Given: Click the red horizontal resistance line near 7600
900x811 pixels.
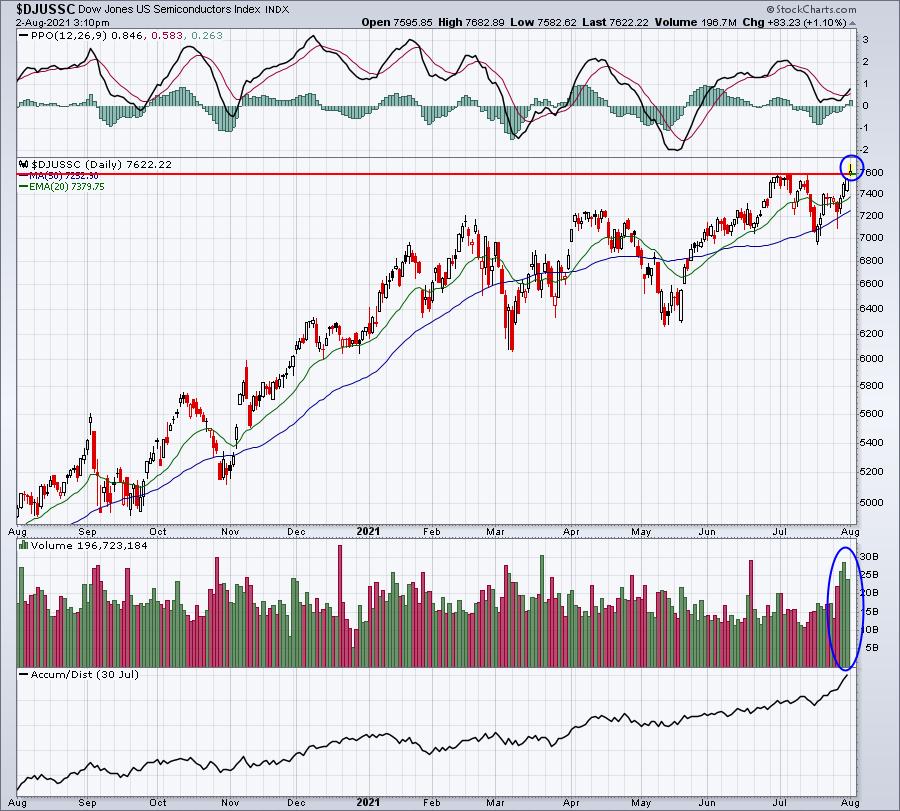Looking at the screenshot, I should point(430,173).
